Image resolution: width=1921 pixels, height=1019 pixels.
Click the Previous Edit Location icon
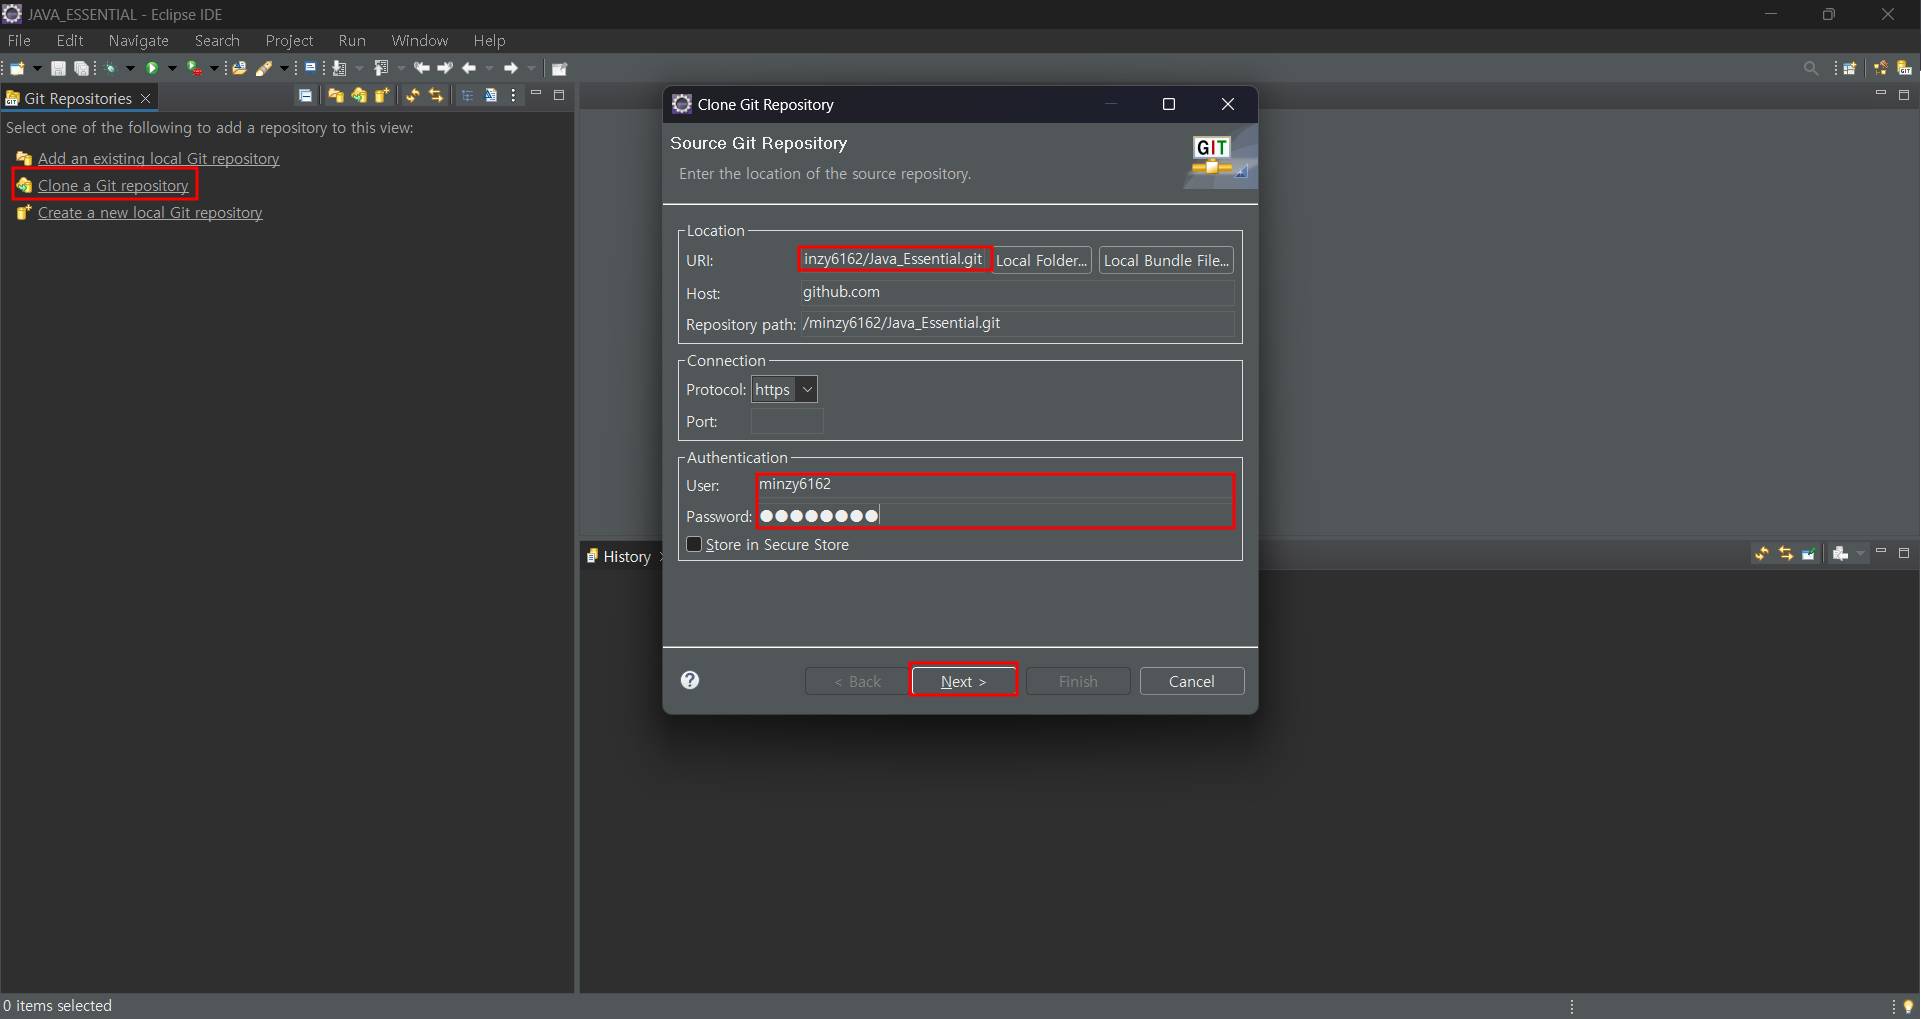421,68
